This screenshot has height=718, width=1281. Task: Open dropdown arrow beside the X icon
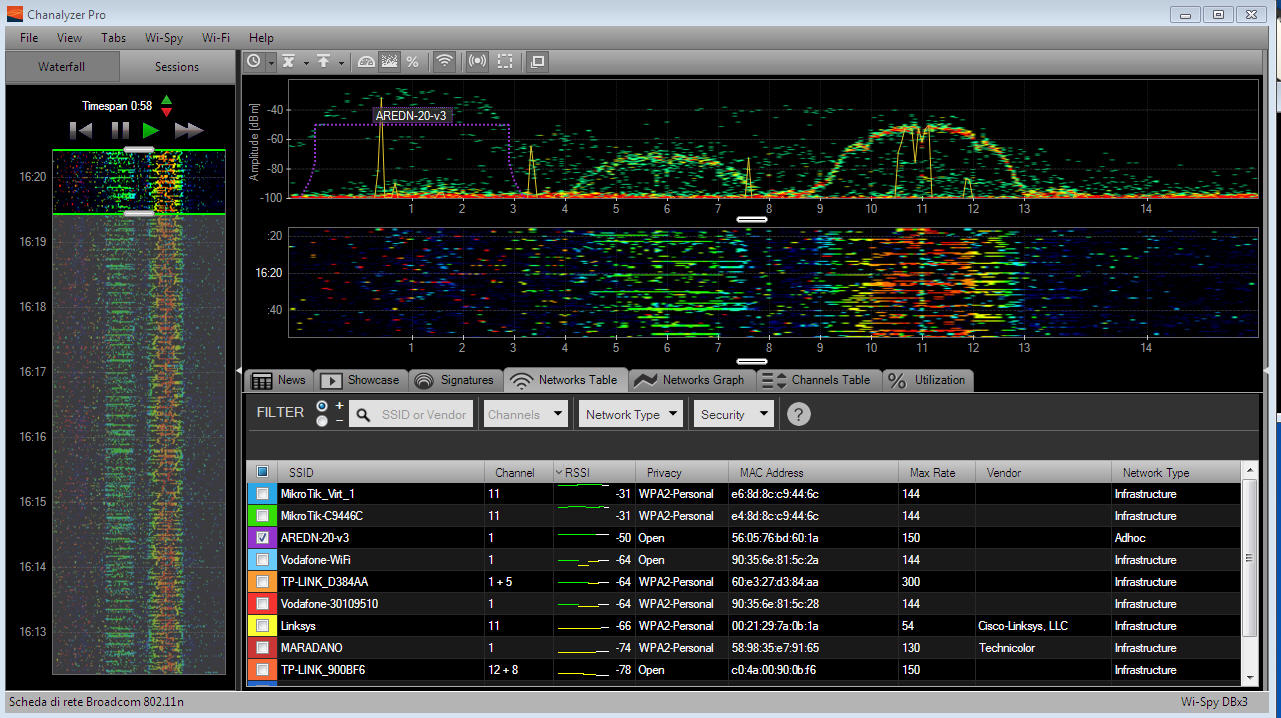click(304, 62)
